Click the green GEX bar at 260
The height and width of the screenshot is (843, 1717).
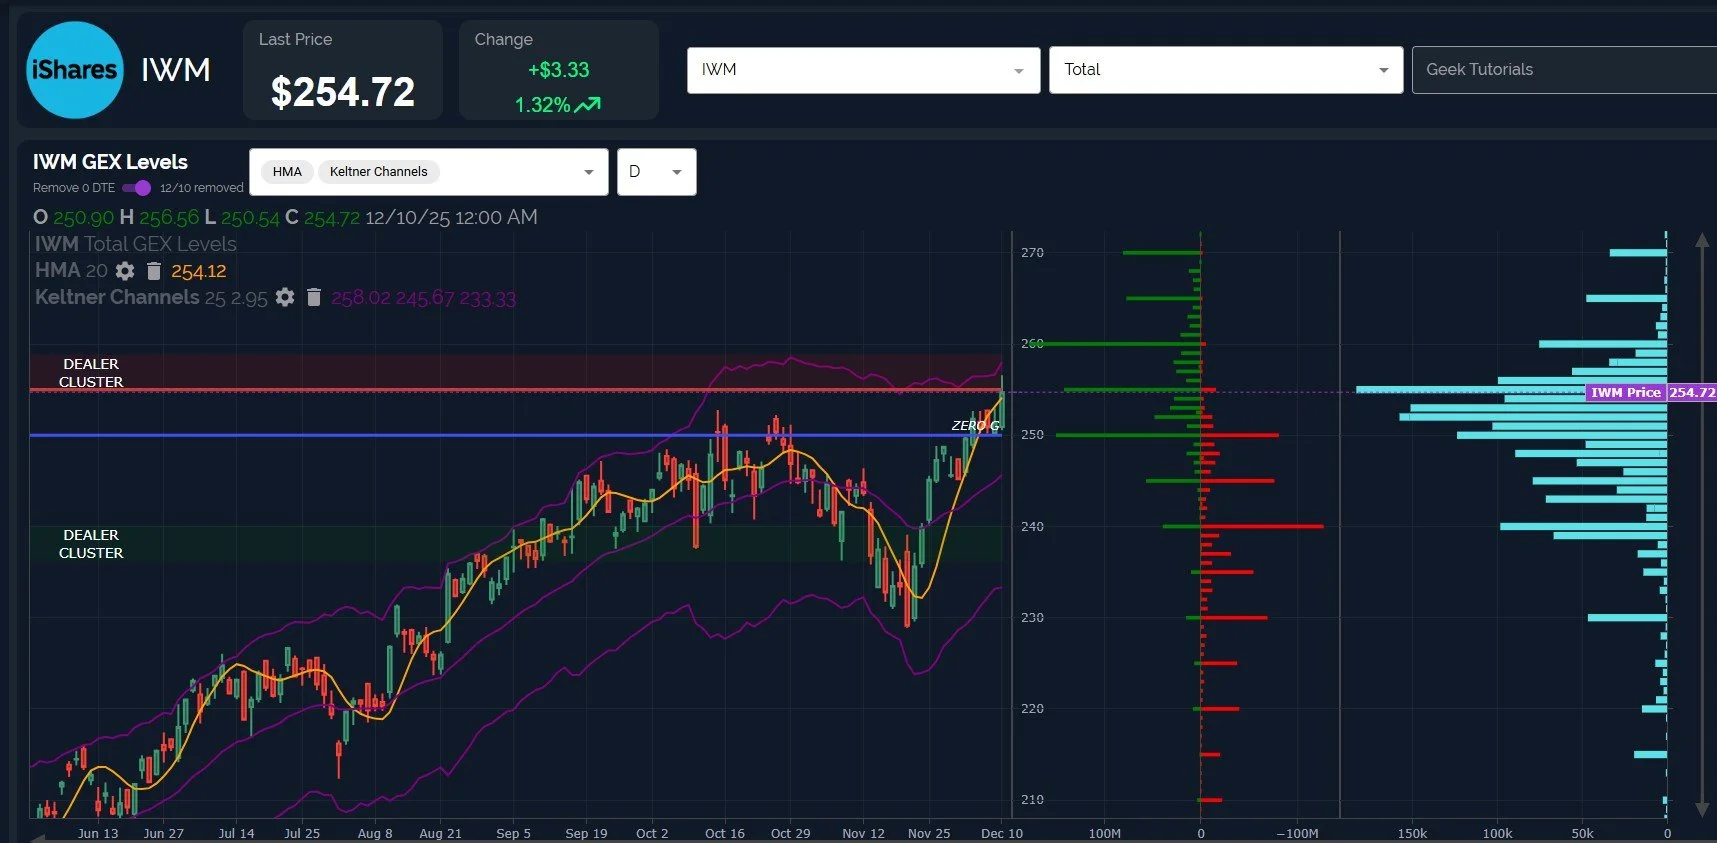click(x=1114, y=344)
